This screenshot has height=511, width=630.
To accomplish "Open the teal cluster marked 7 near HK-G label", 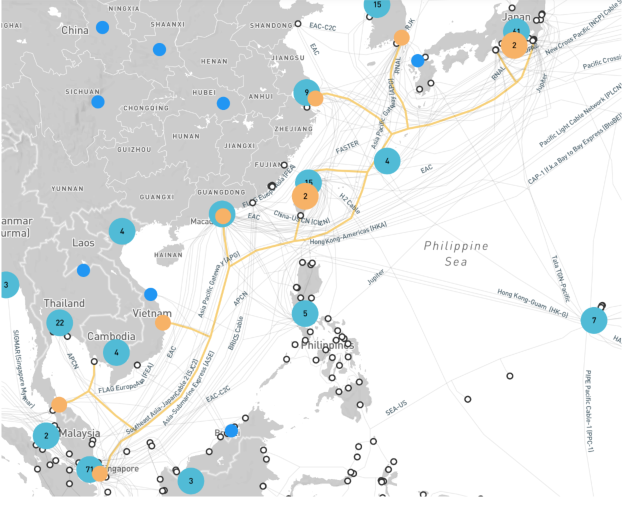I will 594,320.
